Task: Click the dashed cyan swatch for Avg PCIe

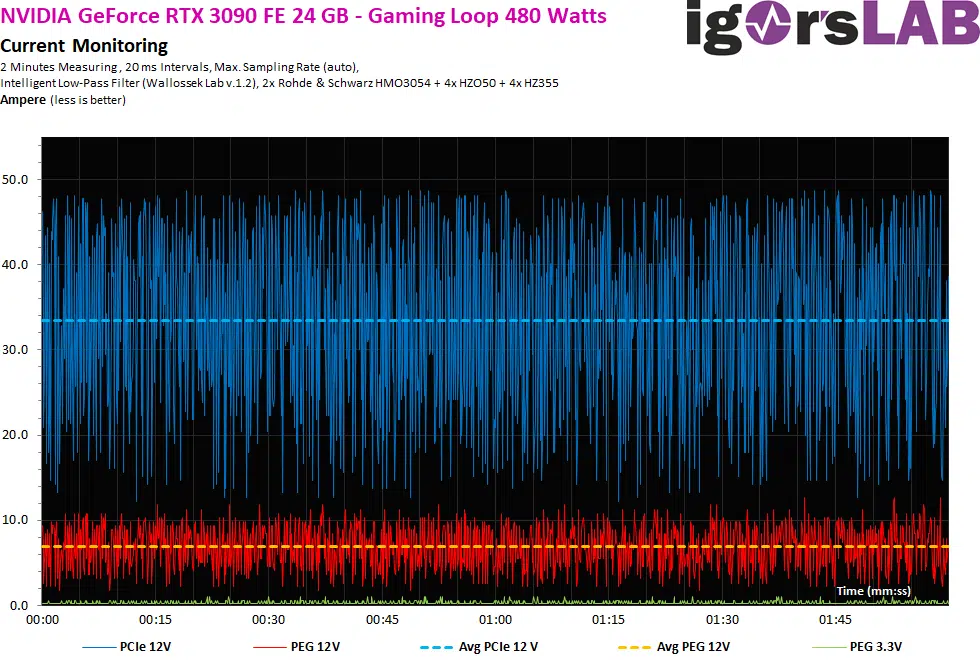Action: click(437, 648)
